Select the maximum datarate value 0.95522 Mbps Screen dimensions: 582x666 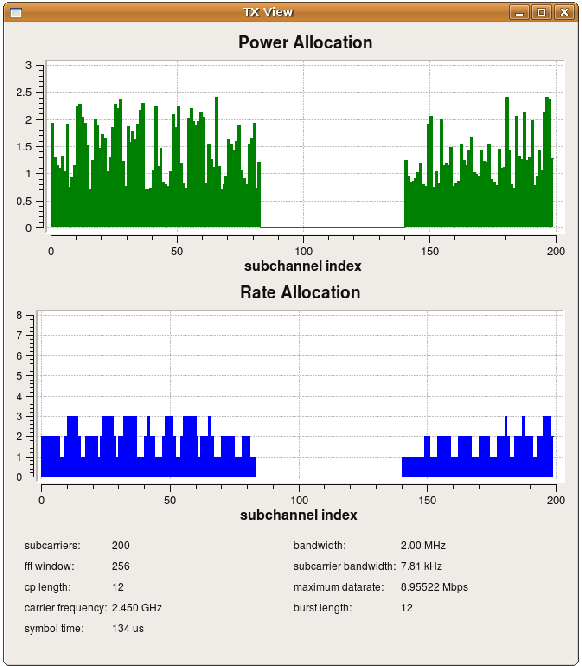[434, 587]
